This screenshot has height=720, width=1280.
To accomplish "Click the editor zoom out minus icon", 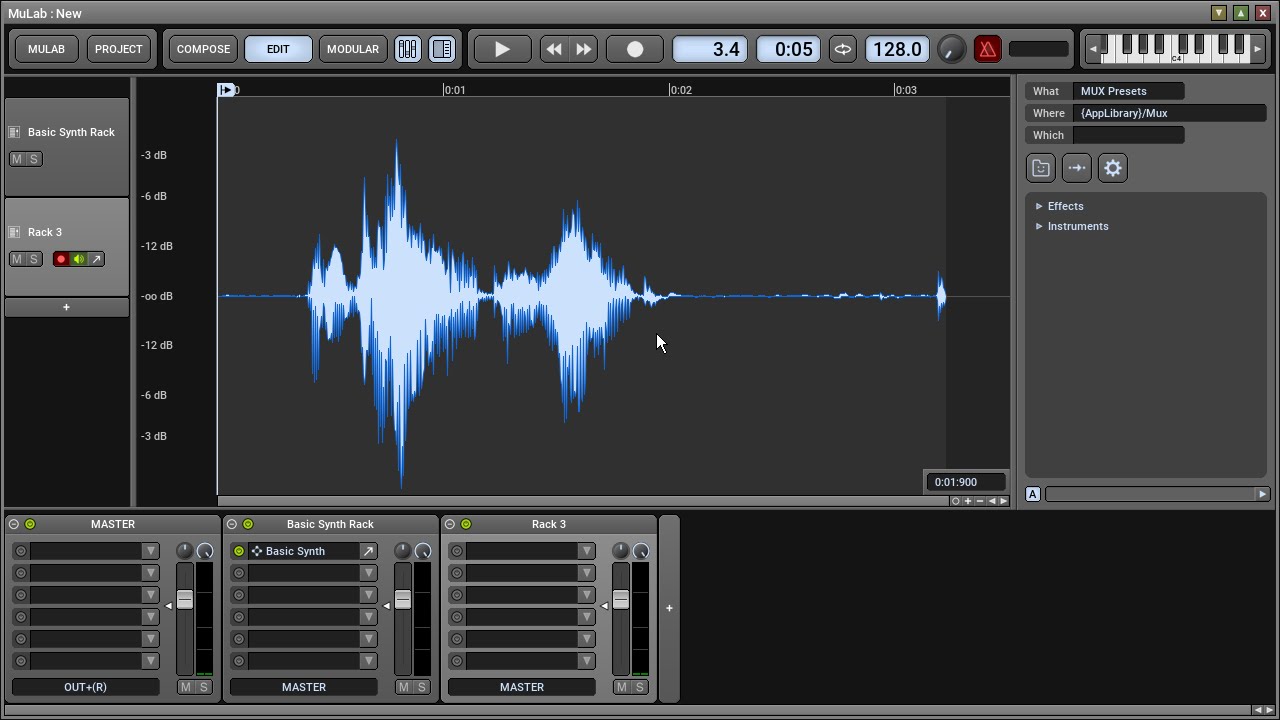I will tap(979, 501).
